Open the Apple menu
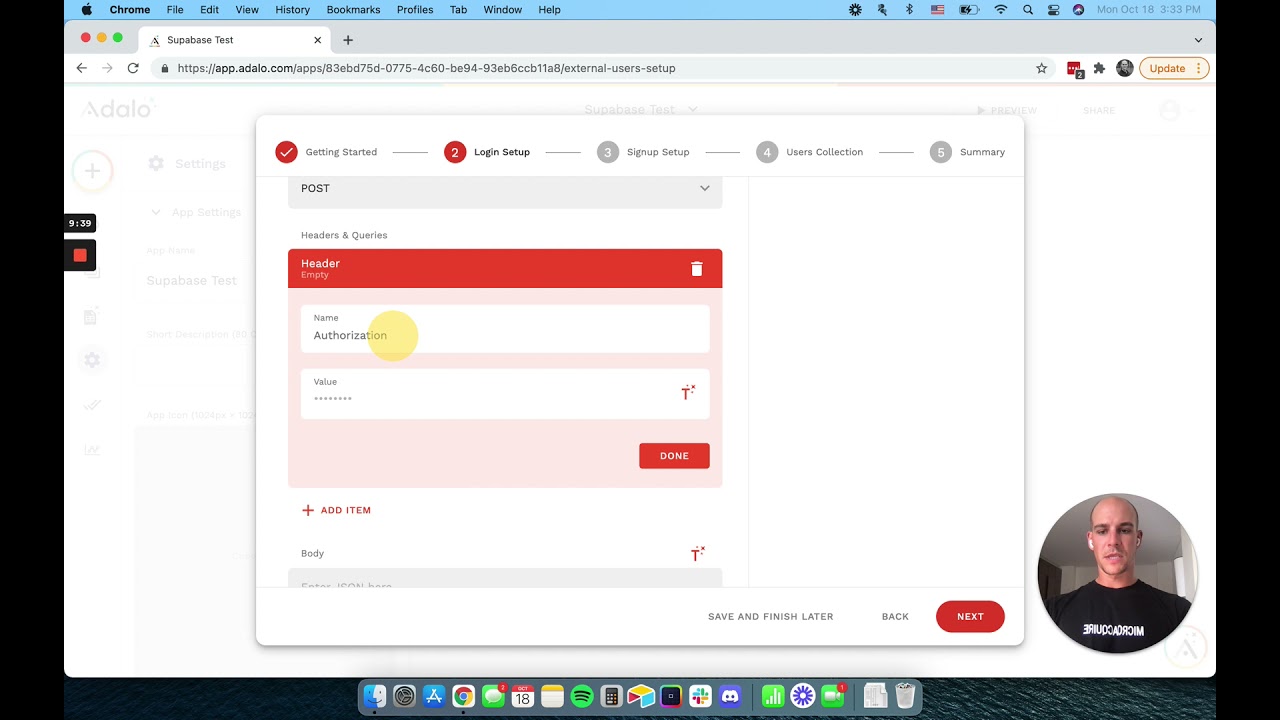This screenshot has width=1280, height=720. 87,9
